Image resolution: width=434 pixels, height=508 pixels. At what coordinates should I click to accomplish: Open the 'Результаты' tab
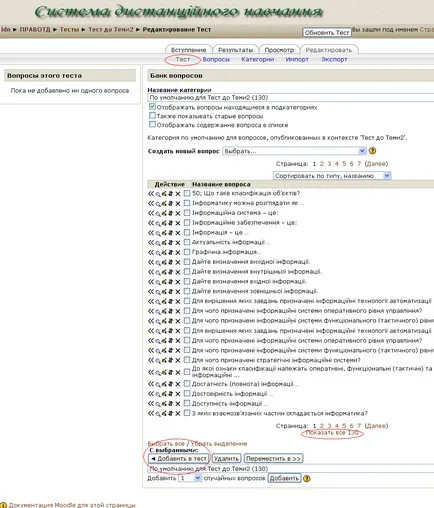click(x=235, y=50)
